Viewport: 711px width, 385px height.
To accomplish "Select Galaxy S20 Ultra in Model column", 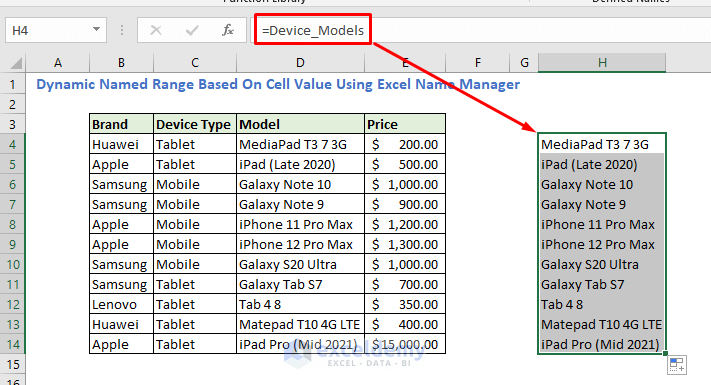I will 300,264.
